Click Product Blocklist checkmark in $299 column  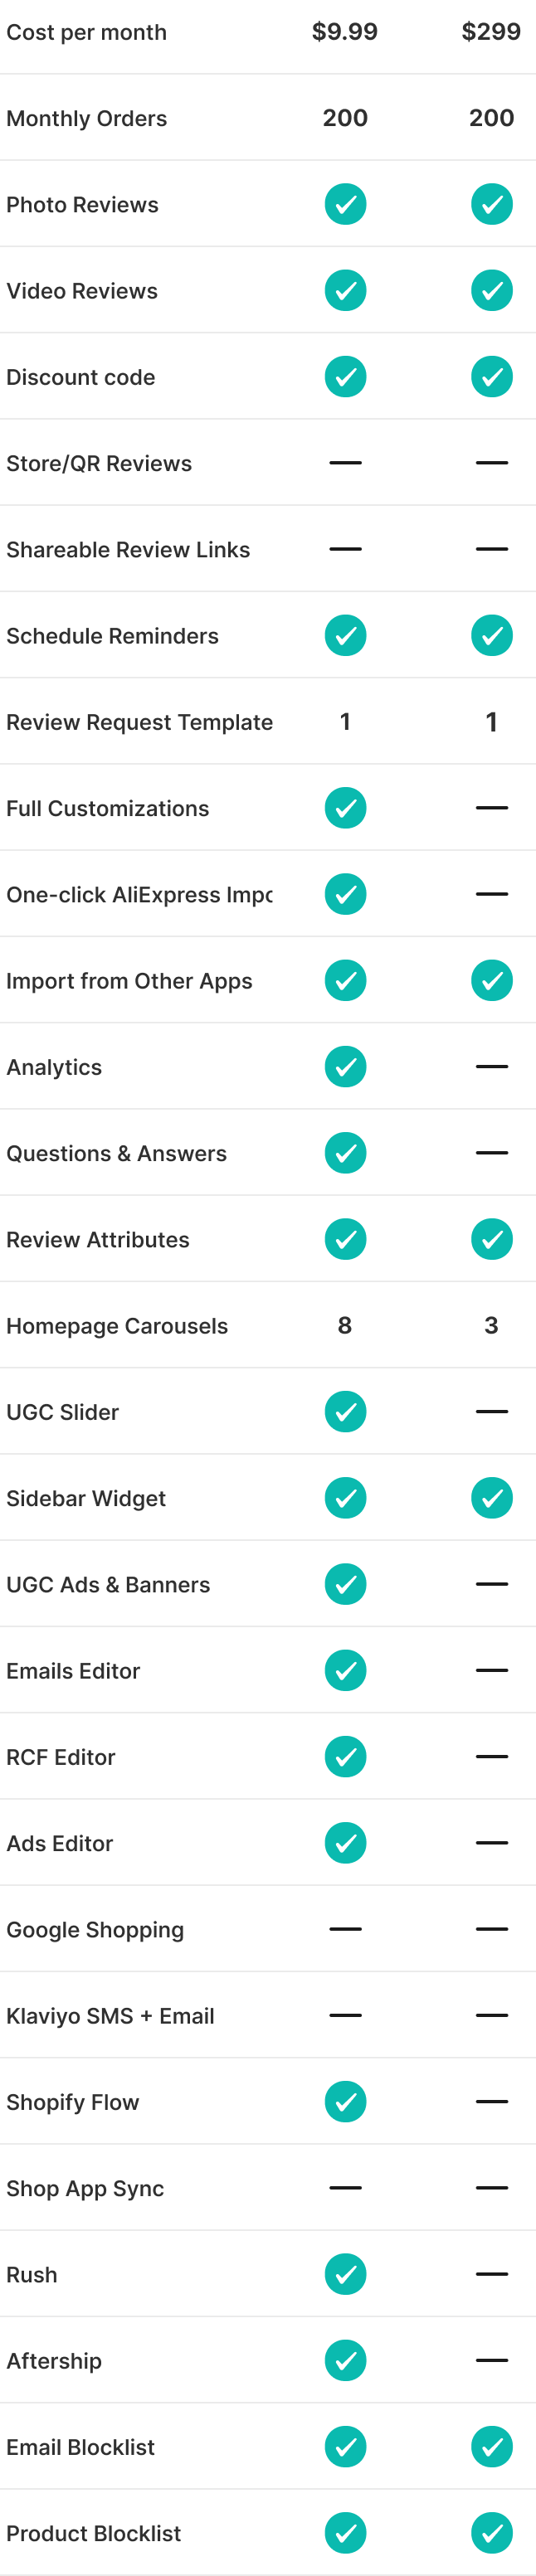[492, 2533]
